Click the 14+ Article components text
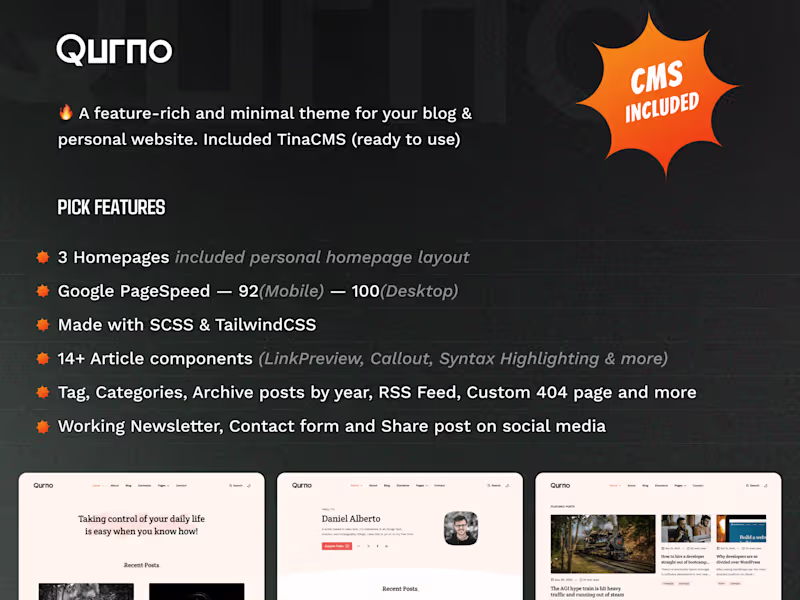The height and width of the screenshot is (600, 800). coord(155,358)
